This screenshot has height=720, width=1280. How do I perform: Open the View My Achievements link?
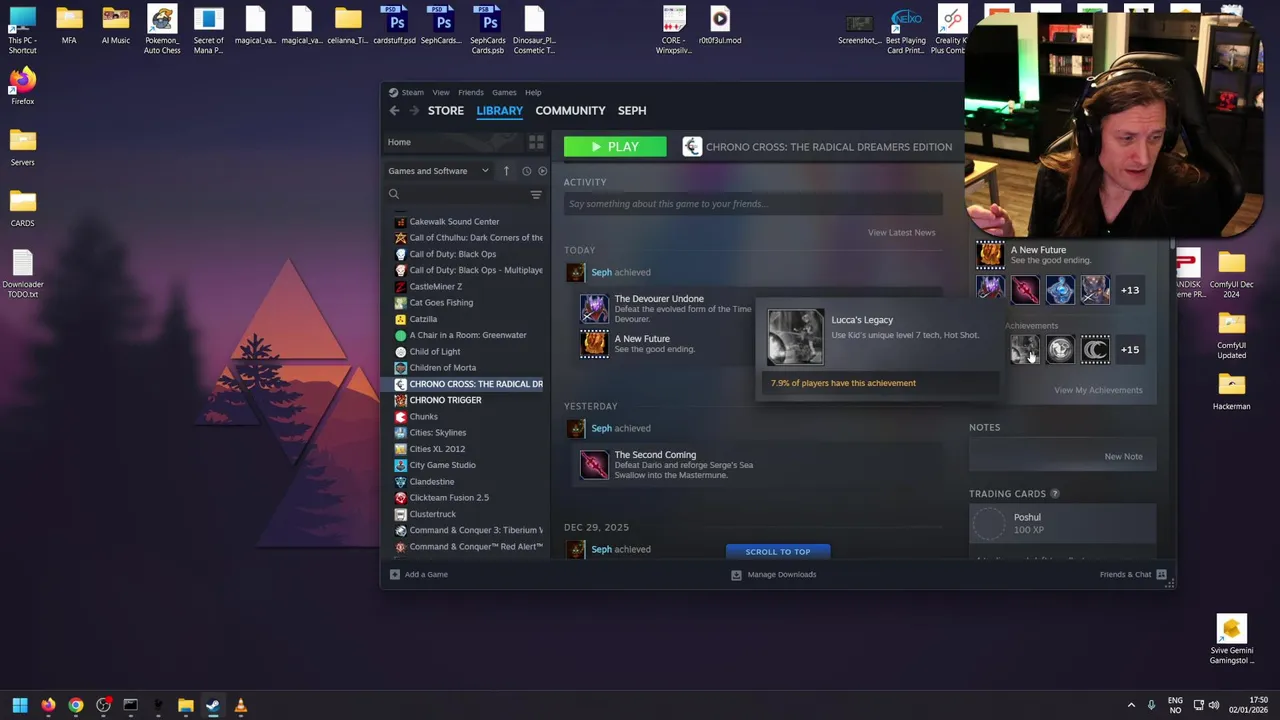(x=1098, y=390)
